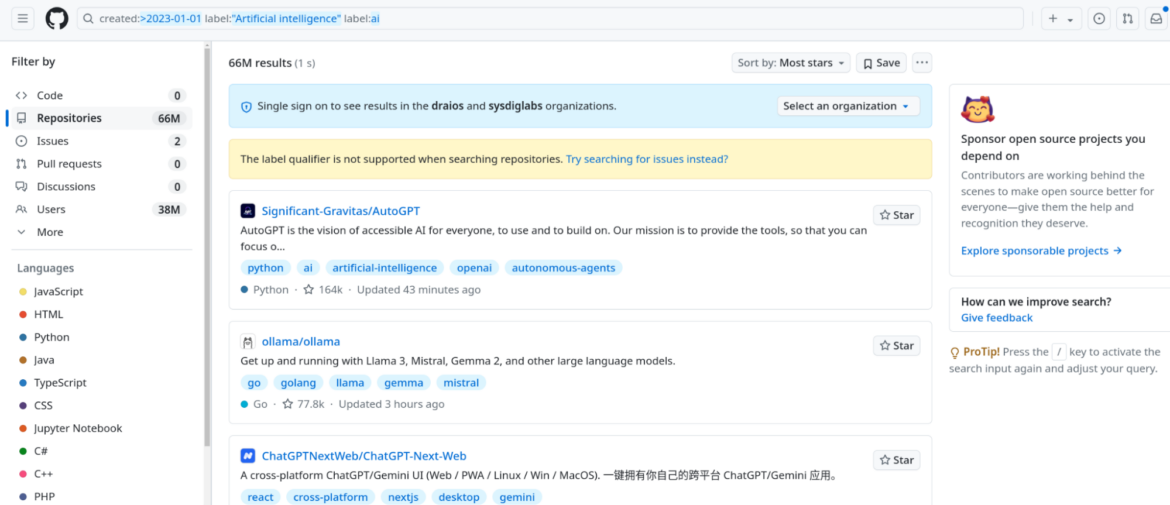The height and width of the screenshot is (505, 1170).
Task: Click the nextjs topic tag
Action: tap(404, 497)
